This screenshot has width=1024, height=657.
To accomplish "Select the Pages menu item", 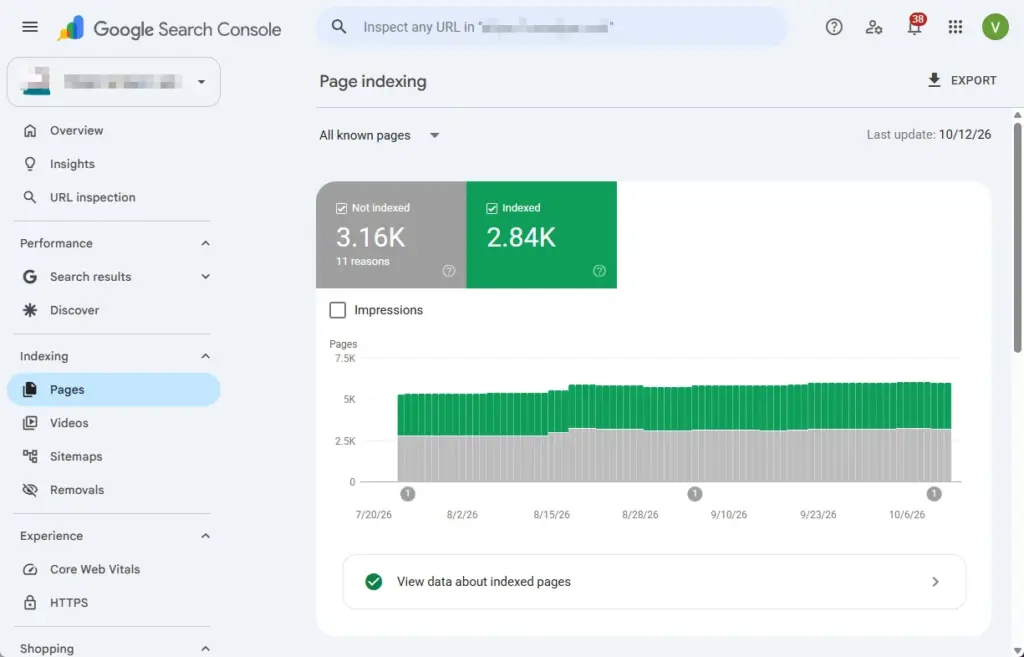I will coord(114,390).
